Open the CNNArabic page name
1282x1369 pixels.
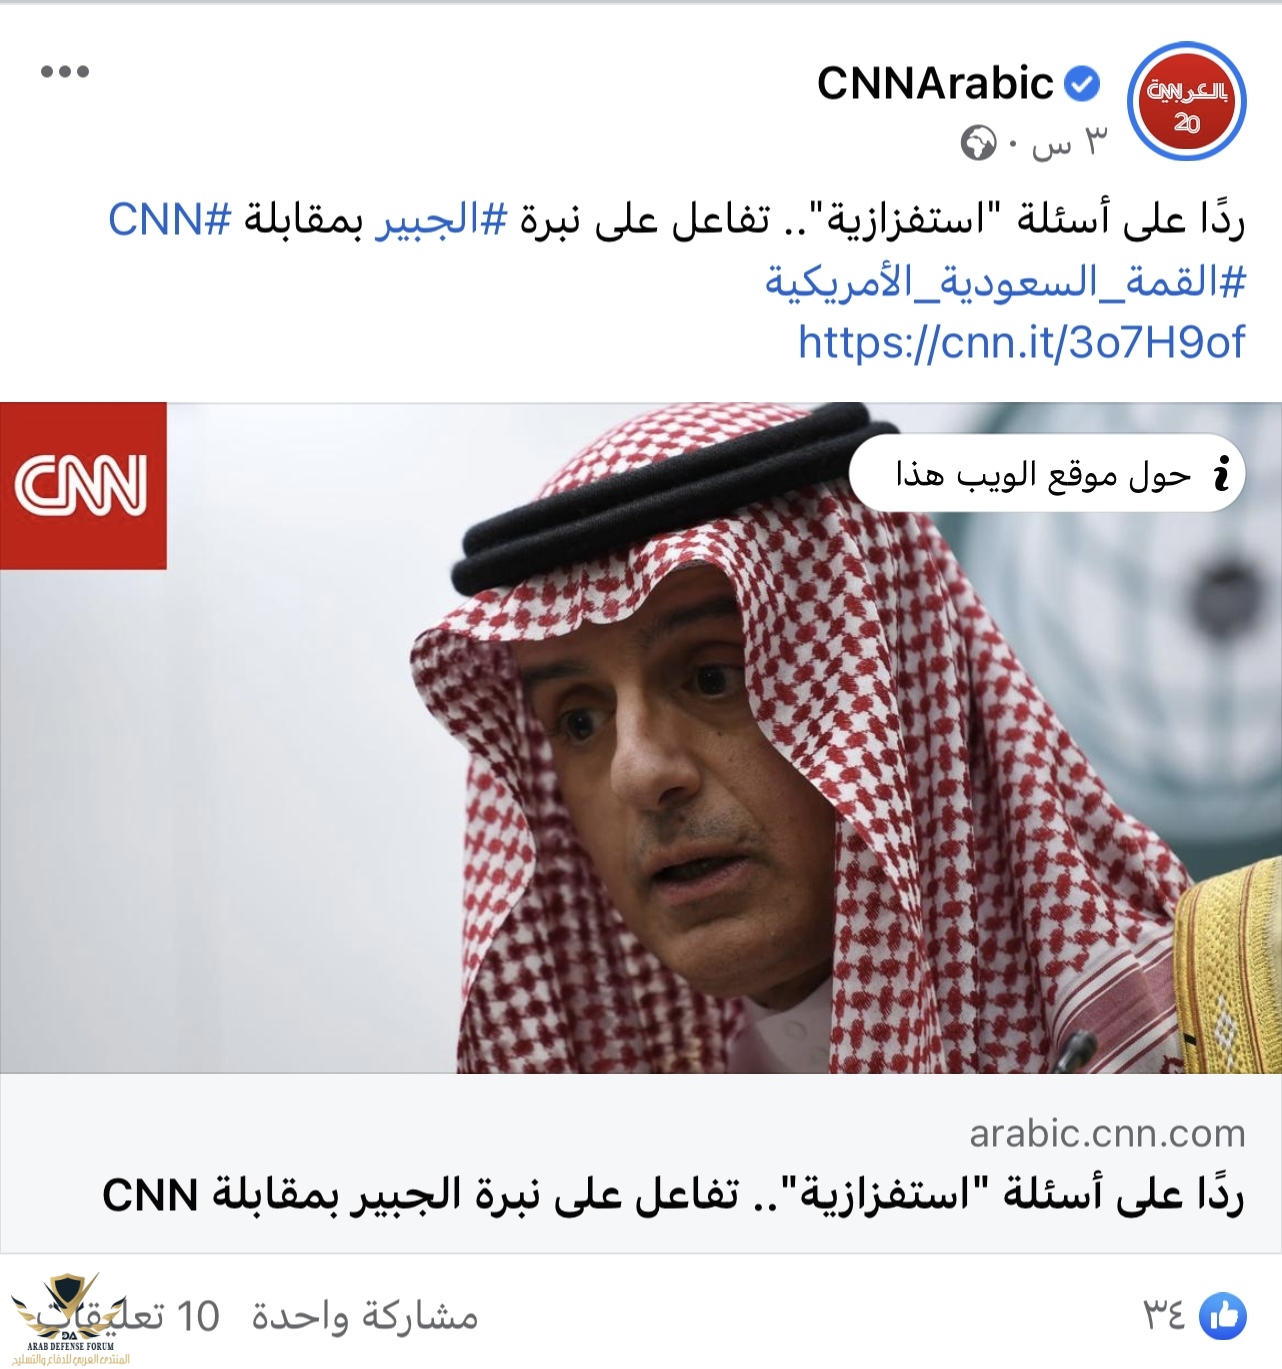coord(935,83)
